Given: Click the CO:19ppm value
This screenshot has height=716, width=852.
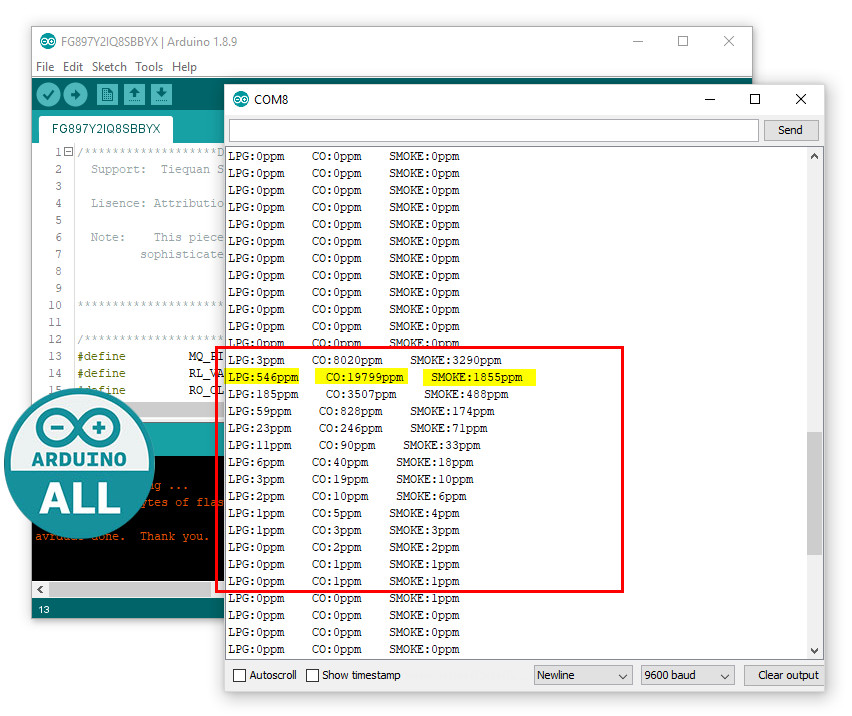Looking at the screenshot, I should pos(340,480).
